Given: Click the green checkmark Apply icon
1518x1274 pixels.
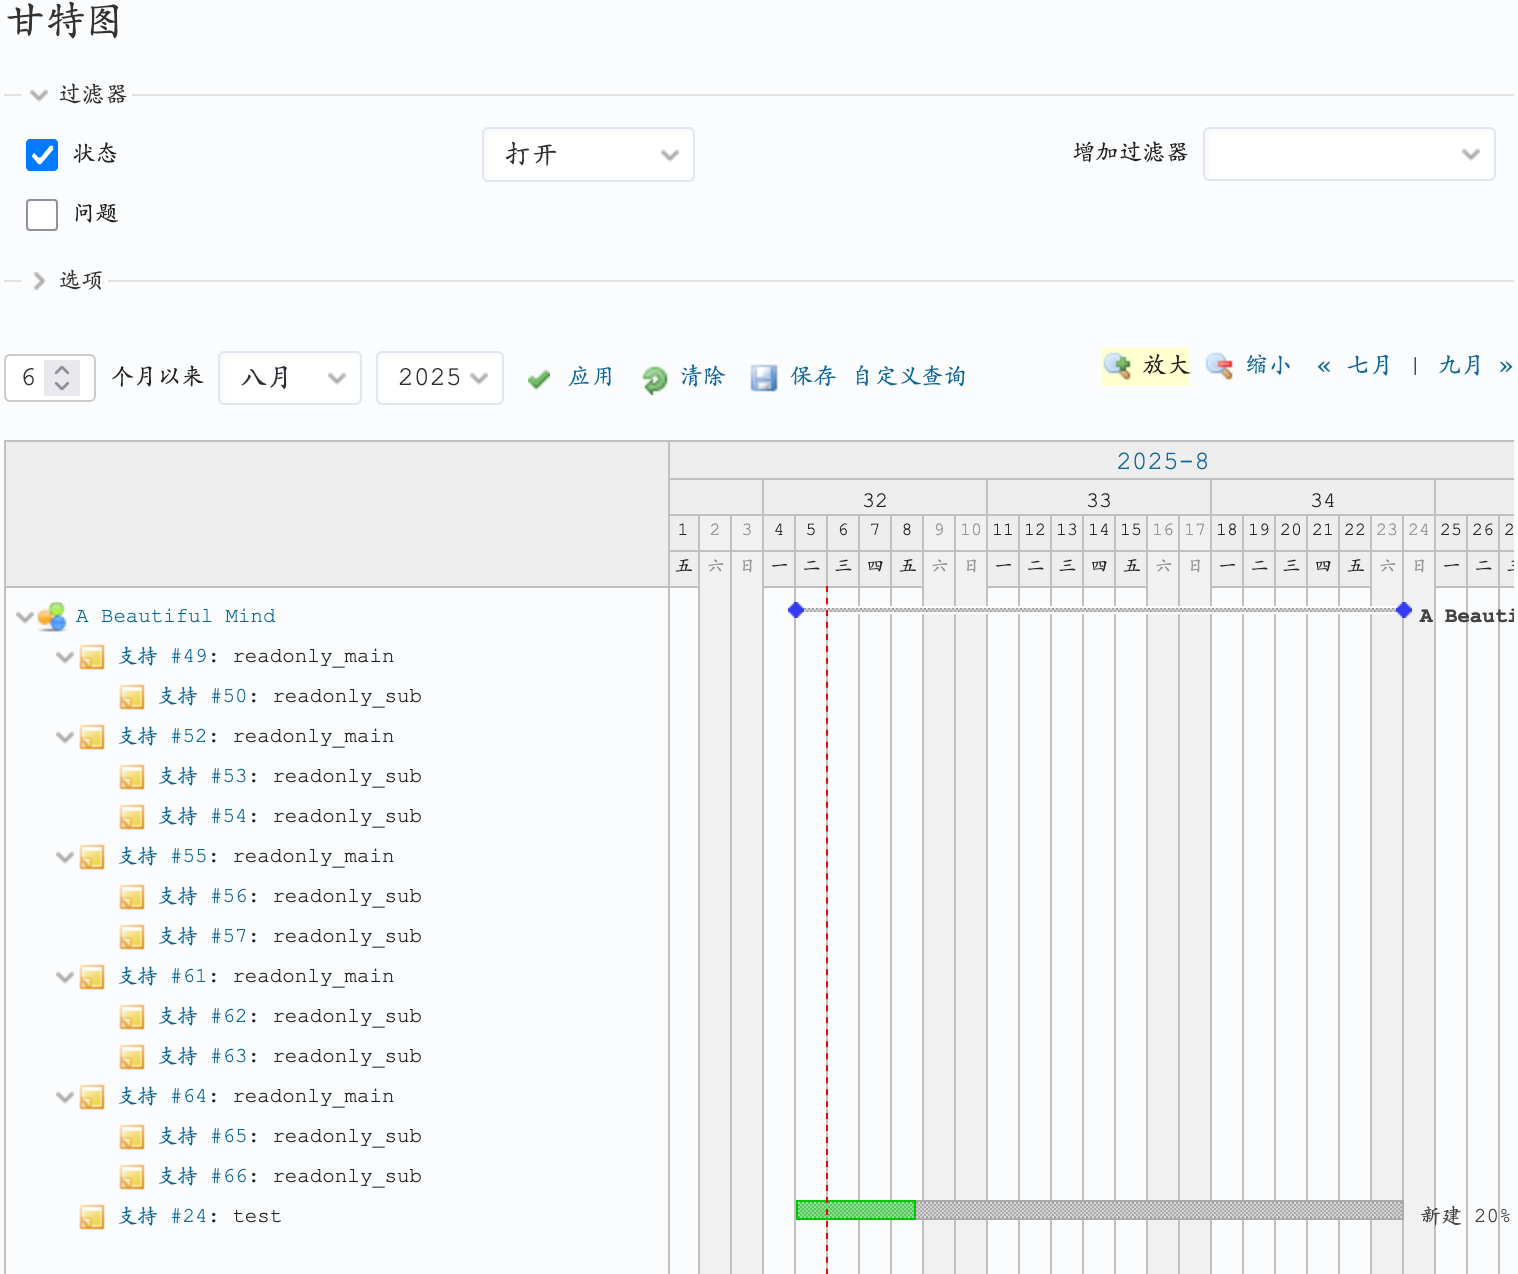Looking at the screenshot, I should (x=539, y=379).
